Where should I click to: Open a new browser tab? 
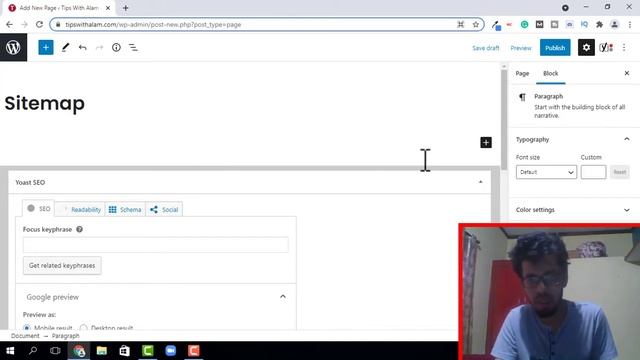pyautogui.click(x=126, y=8)
